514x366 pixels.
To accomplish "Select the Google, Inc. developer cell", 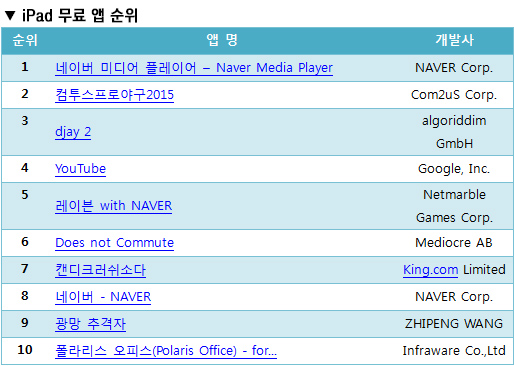I will point(454,169).
